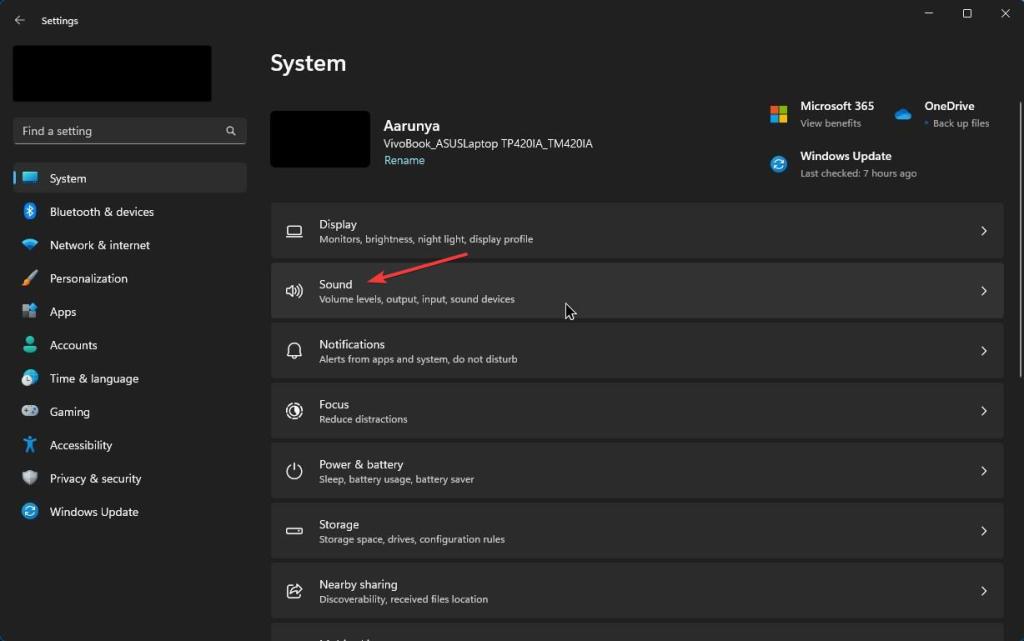Click the Notifications bell icon
This screenshot has height=641, width=1024.
[295, 351]
